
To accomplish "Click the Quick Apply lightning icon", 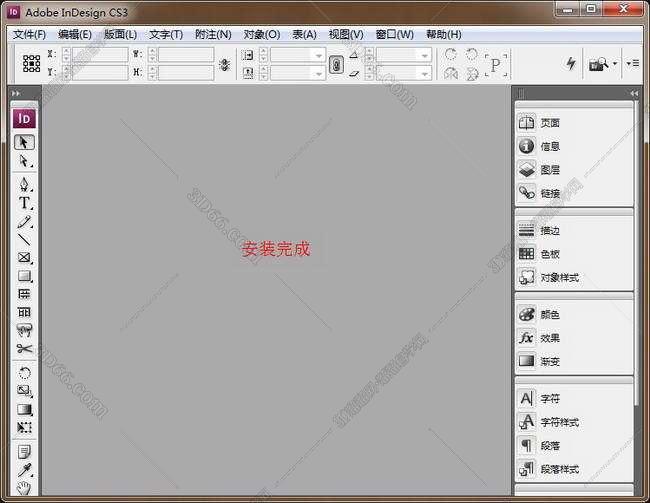I will tap(571, 63).
